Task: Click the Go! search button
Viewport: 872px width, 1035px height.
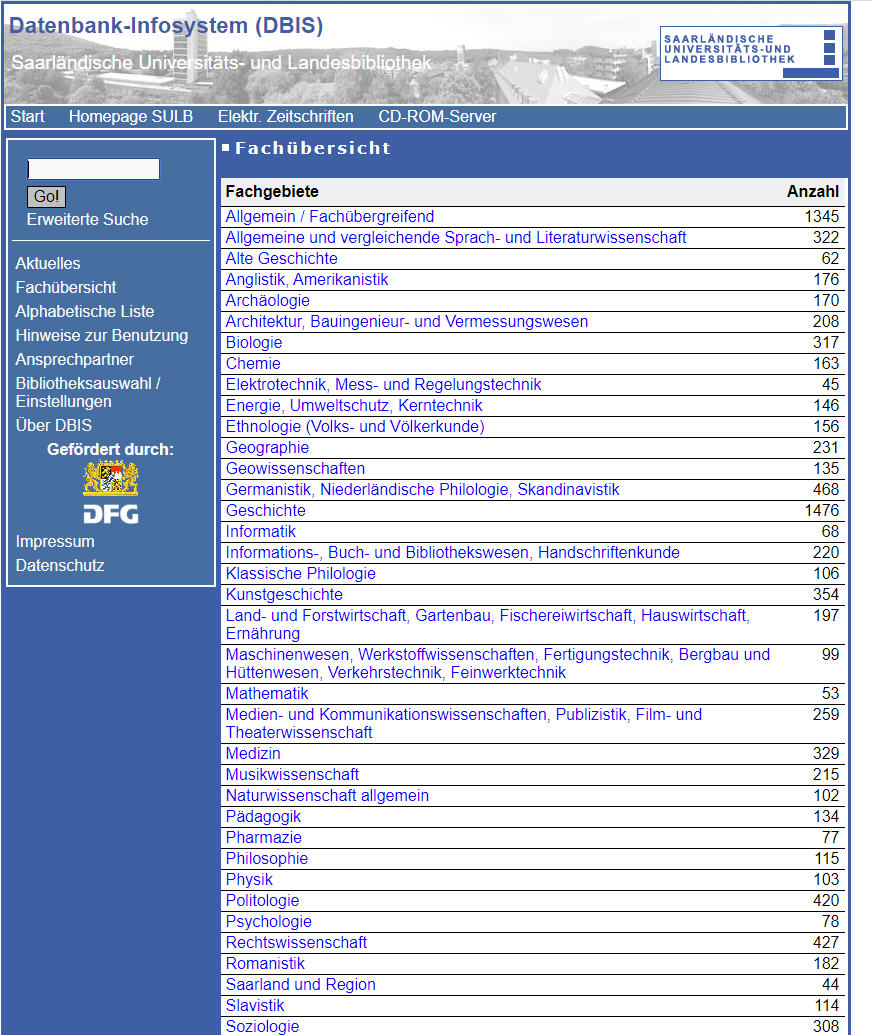Action: [46, 197]
